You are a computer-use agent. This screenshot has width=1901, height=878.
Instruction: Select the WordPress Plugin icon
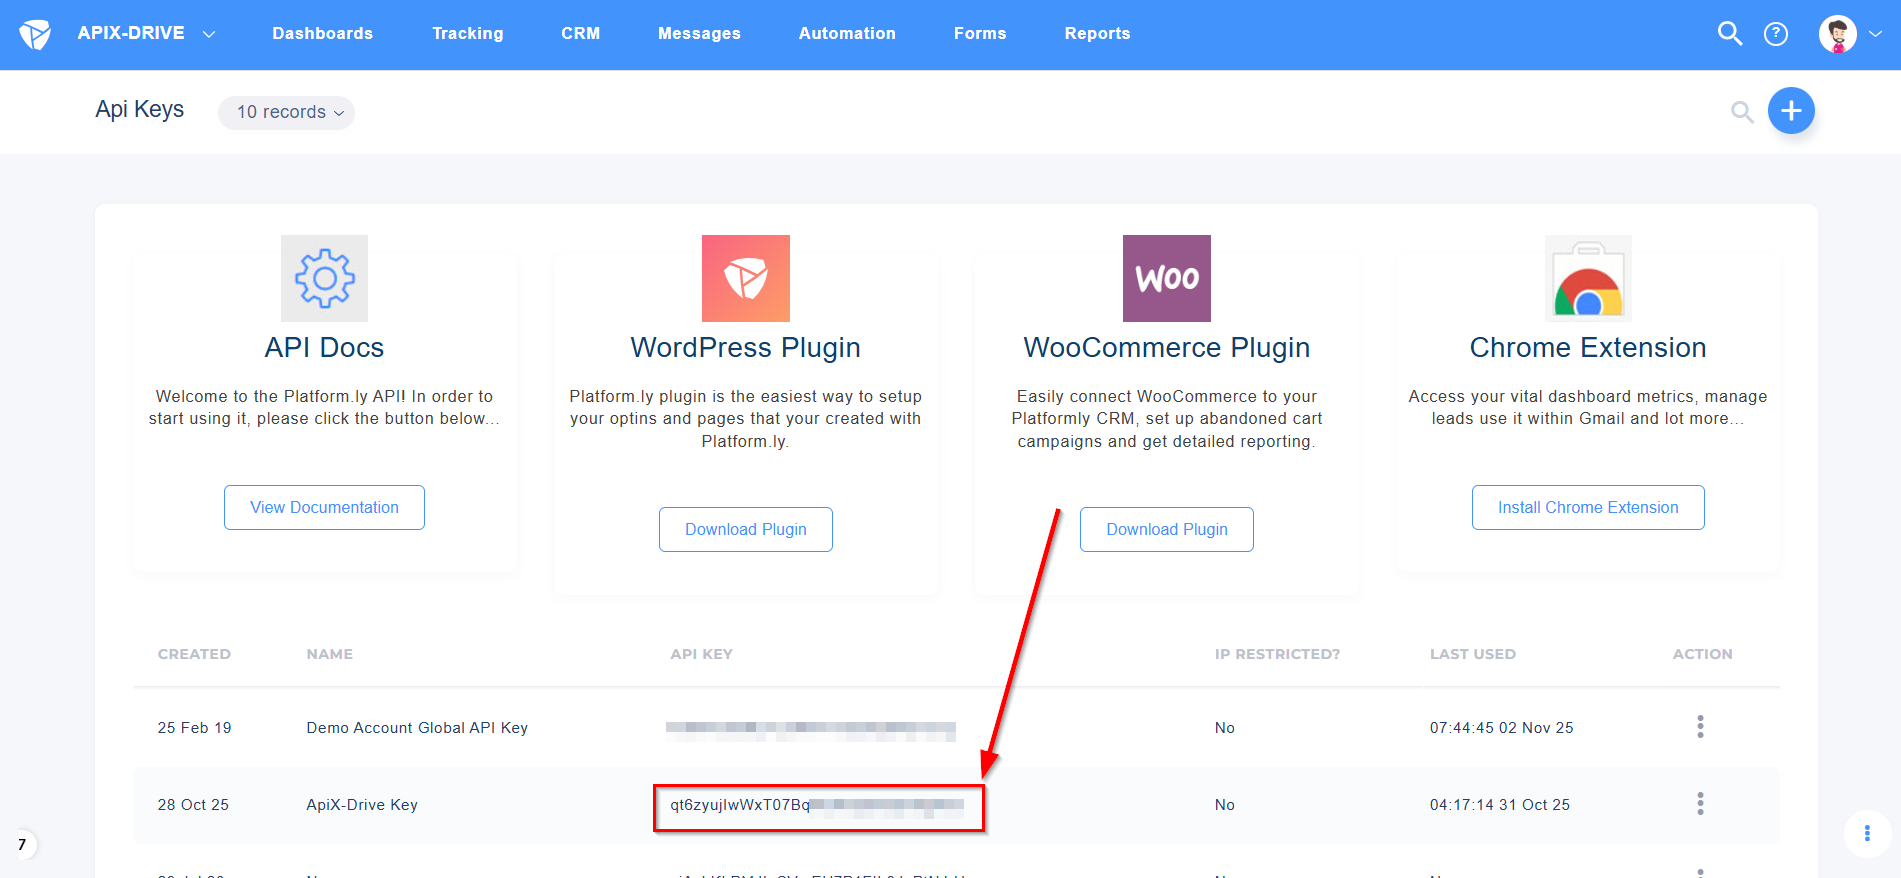point(745,278)
